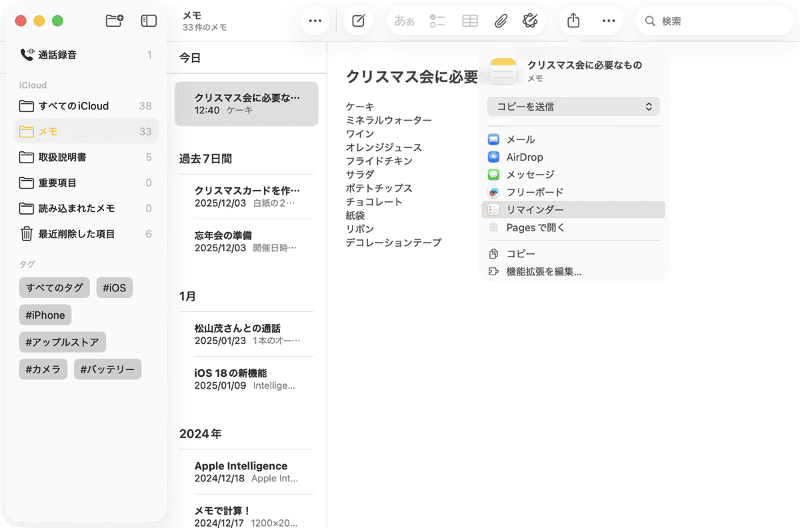The width and height of the screenshot is (800, 528).
Task: Open 最近削除した項目 trash folder
Action: coord(86,234)
